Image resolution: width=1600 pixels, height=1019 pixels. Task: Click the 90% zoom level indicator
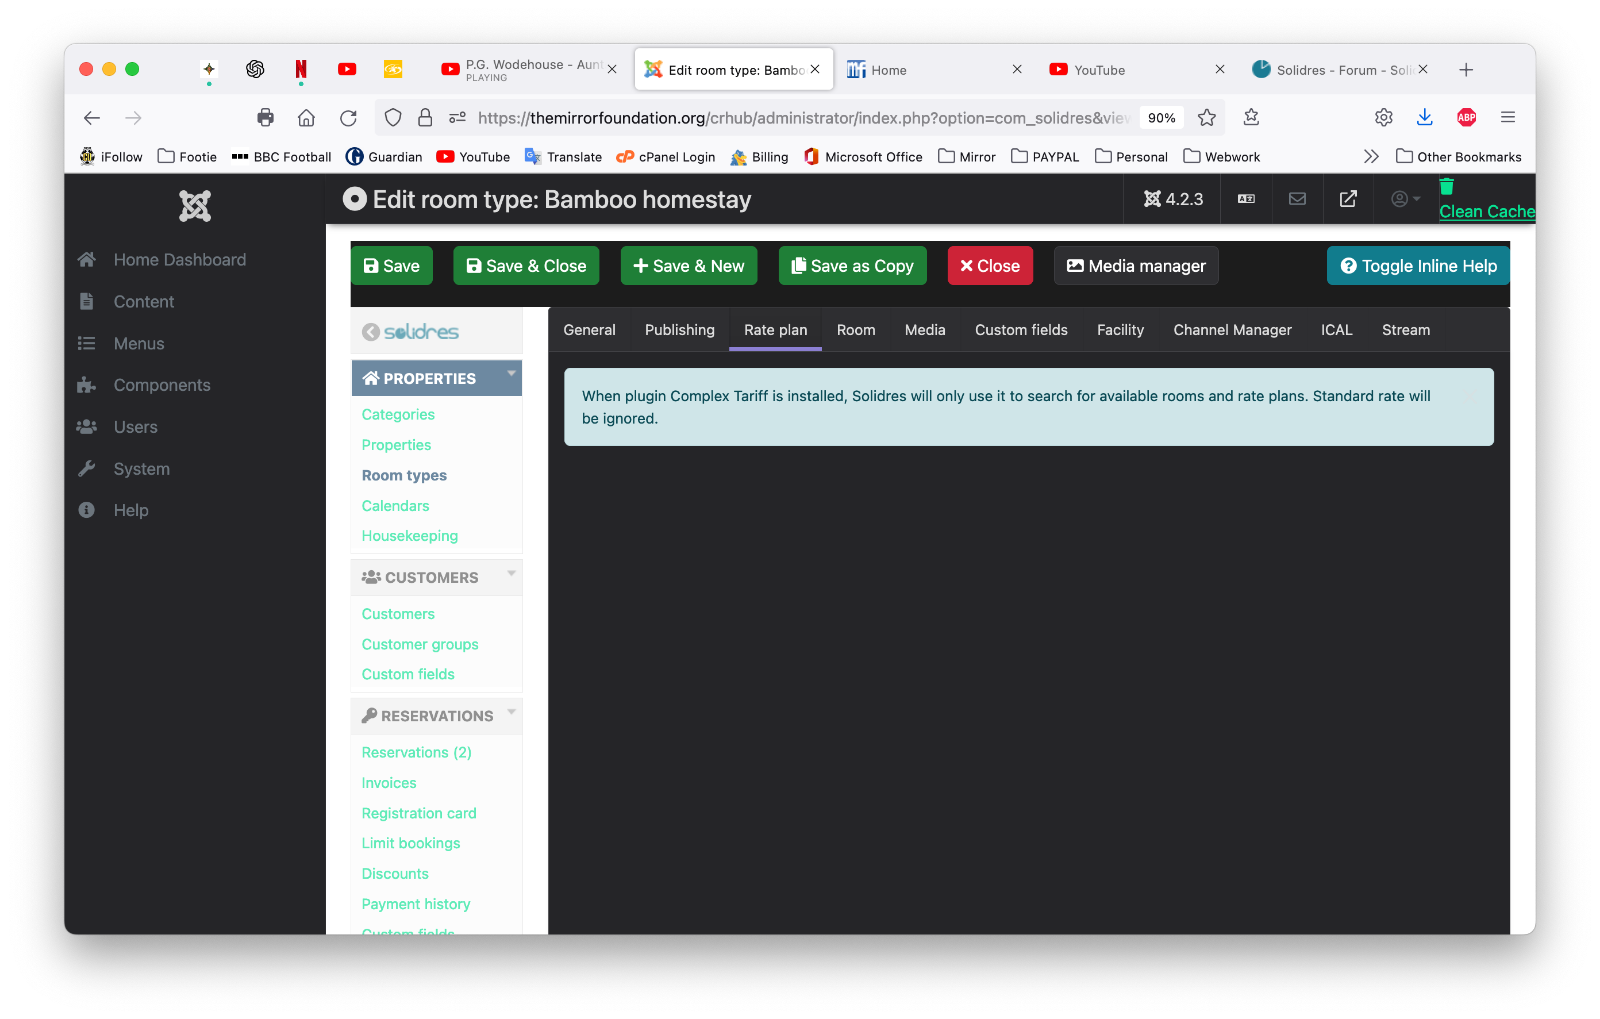[1161, 118]
